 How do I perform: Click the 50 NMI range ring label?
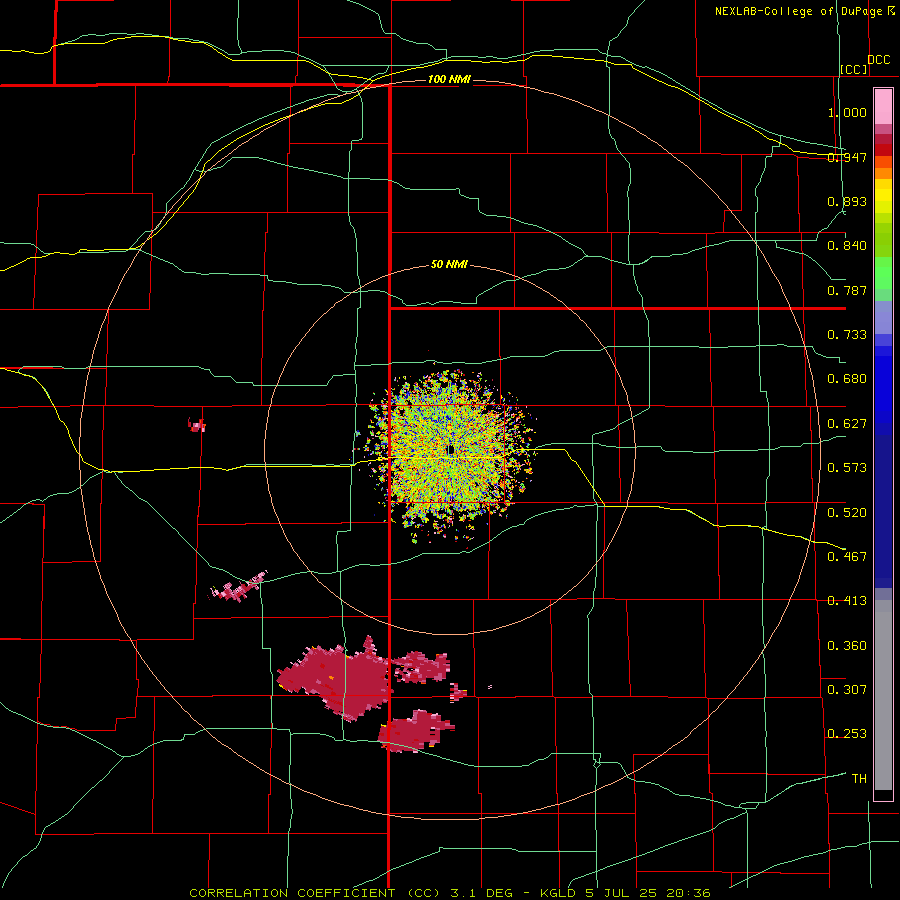(449, 264)
